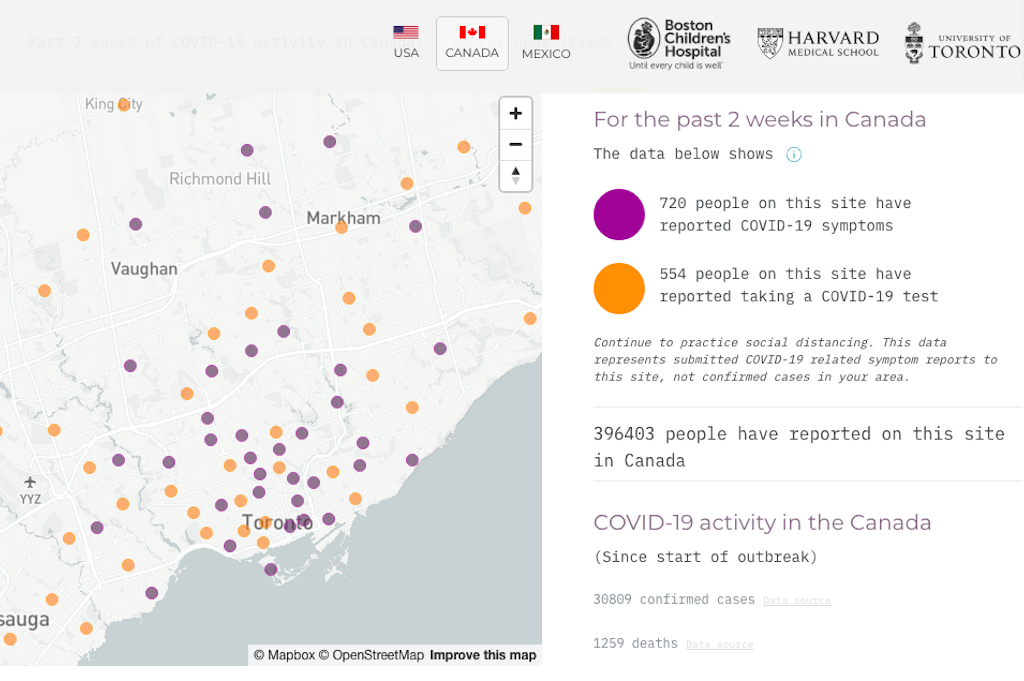Viewport: 1024px width, 681px height.
Task: Open the confirmed cases data source link
Action: click(x=797, y=601)
